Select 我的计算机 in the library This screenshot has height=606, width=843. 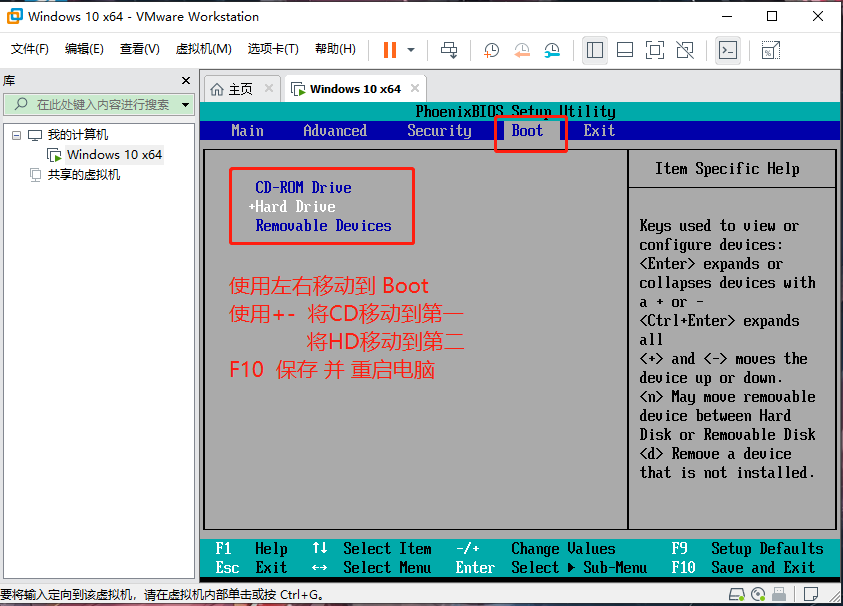point(77,134)
